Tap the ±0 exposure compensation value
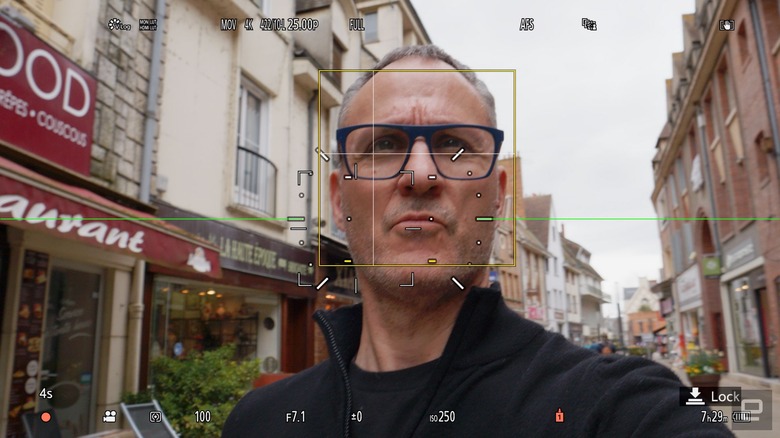The width and height of the screenshot is (780, 438). pos(356,416)
